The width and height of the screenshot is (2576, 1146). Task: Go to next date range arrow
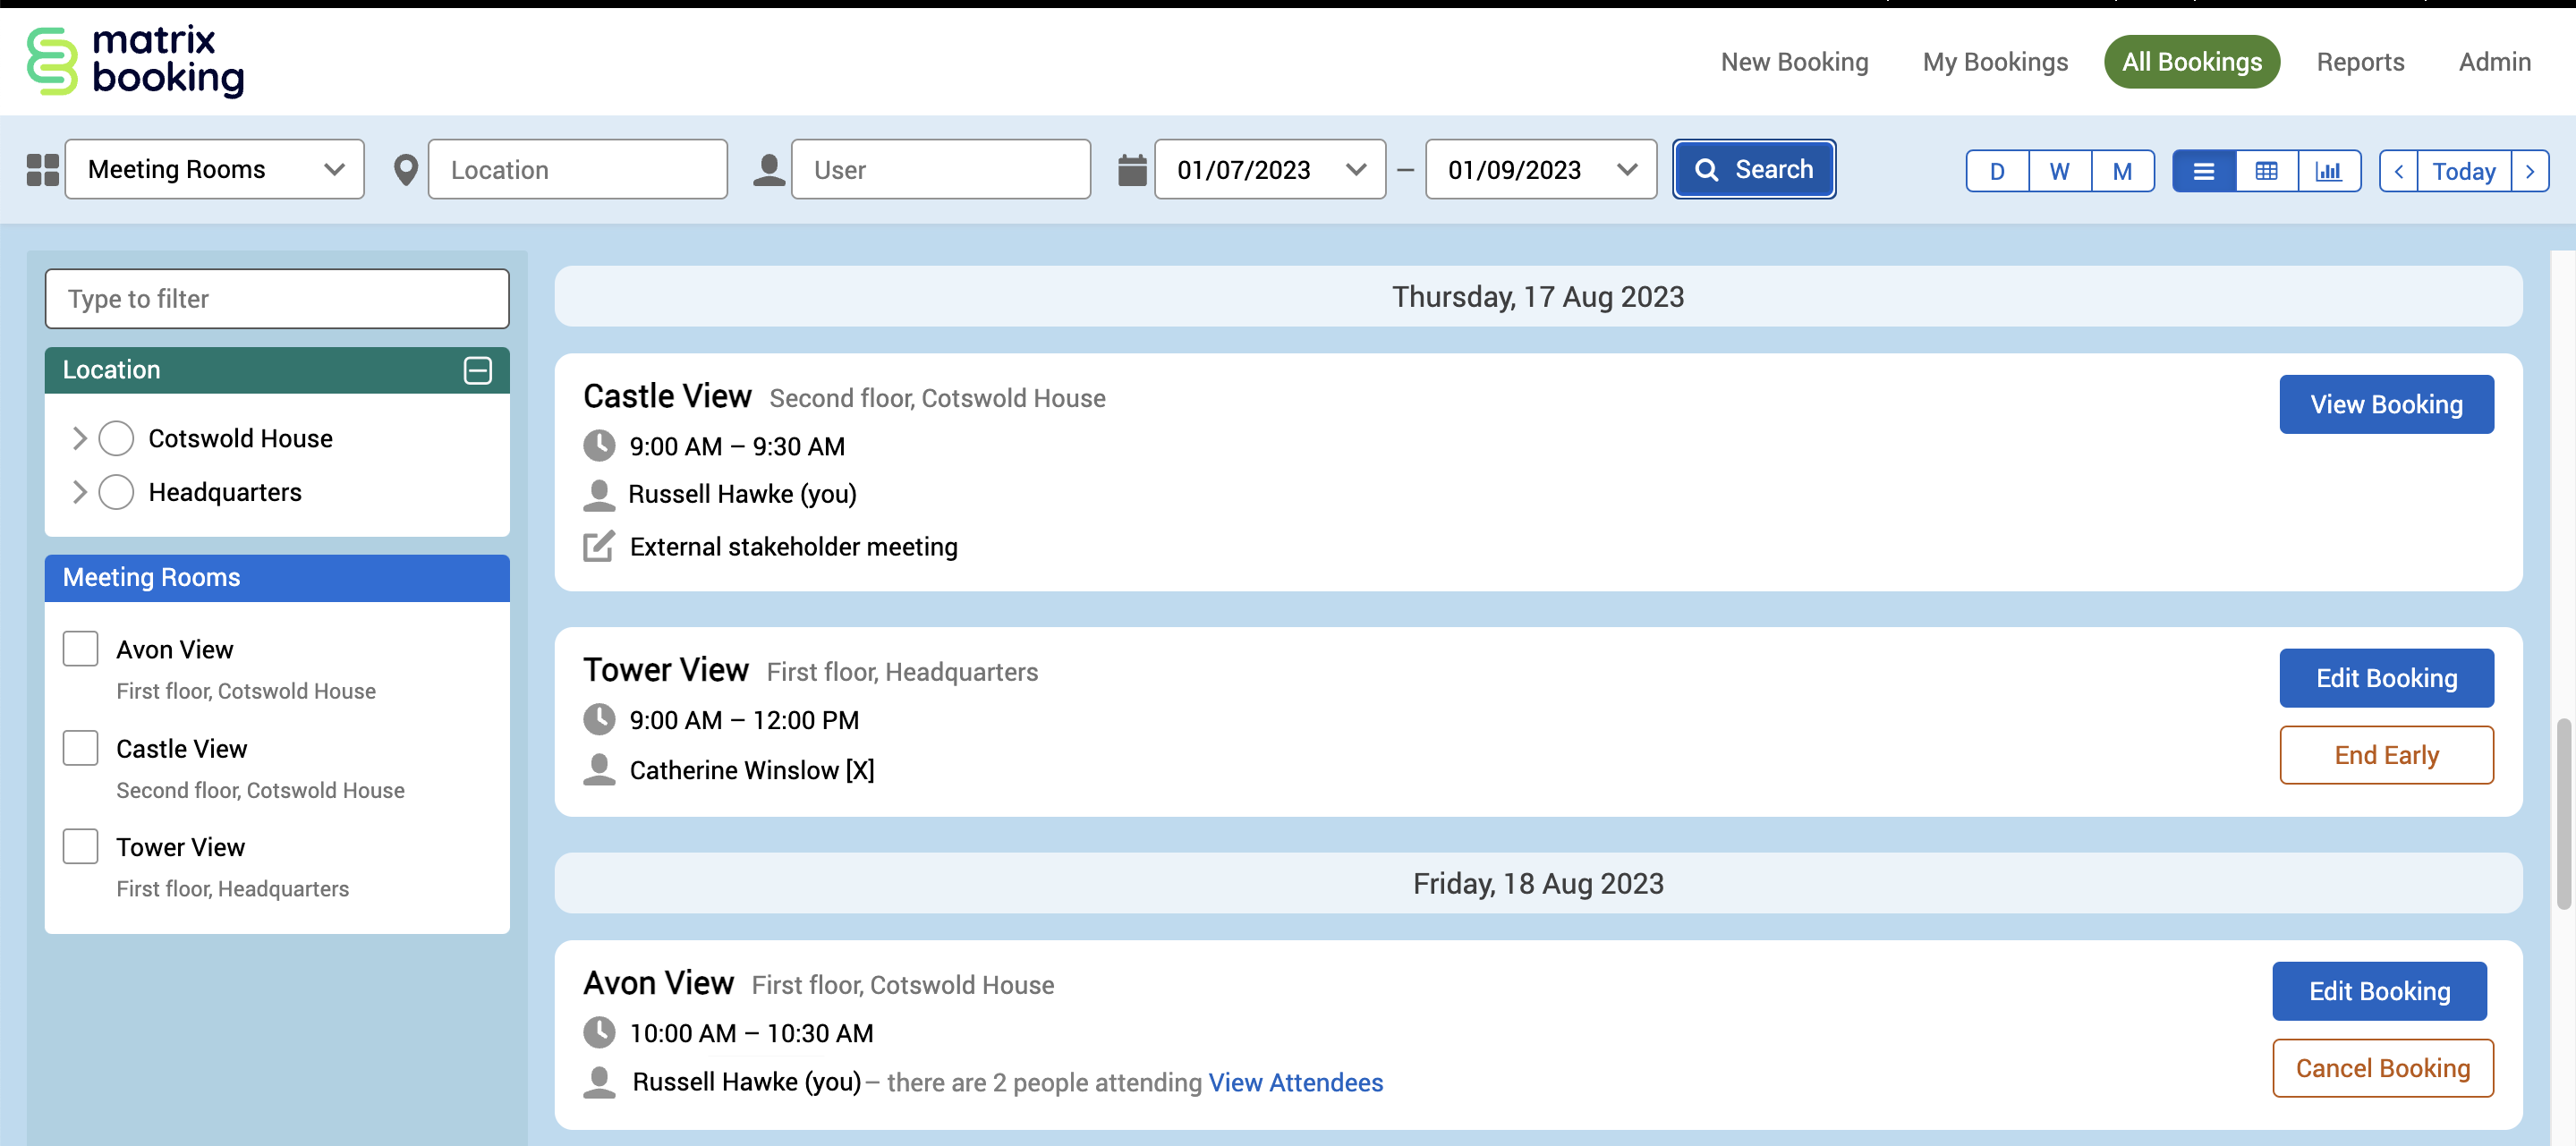2529,171
